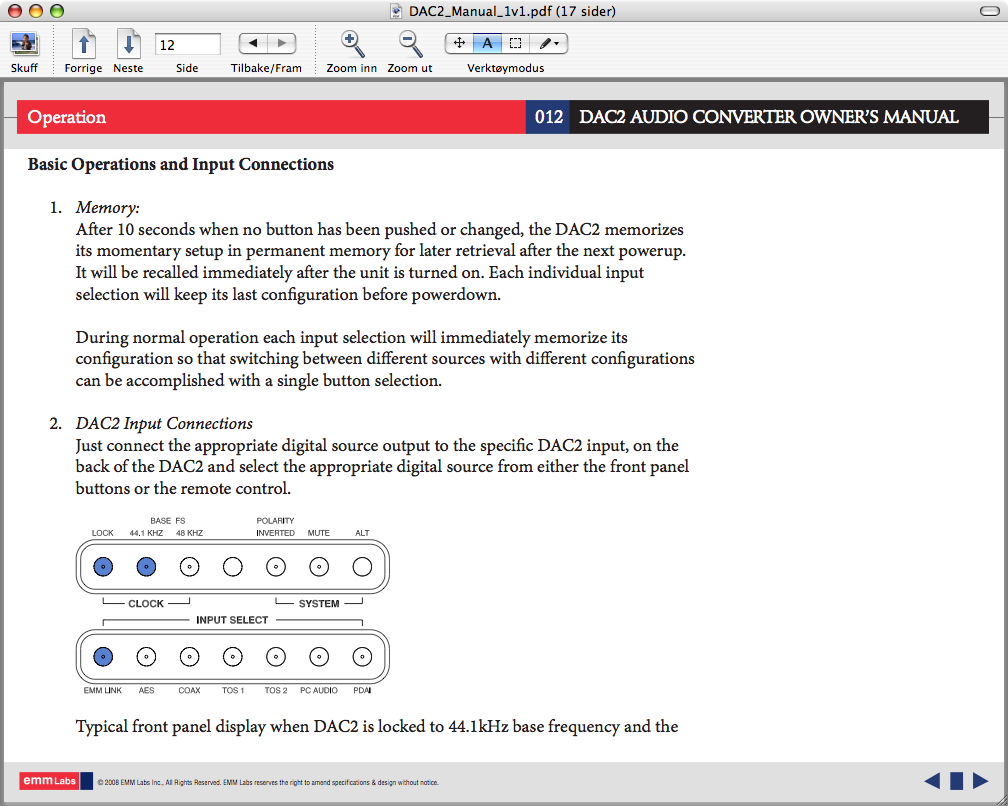Click the COAX input indicator circle
The height and width of the screenshot is (806, 1008).
coord(189,657)
